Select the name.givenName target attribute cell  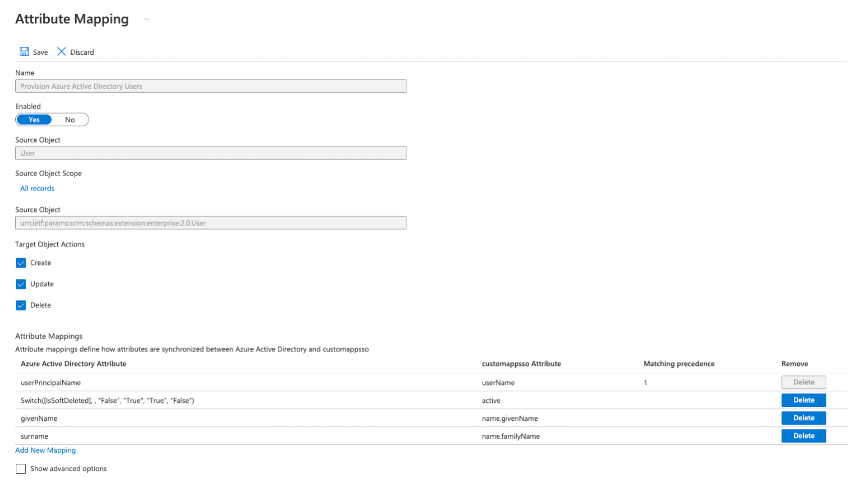coord(509,419)
